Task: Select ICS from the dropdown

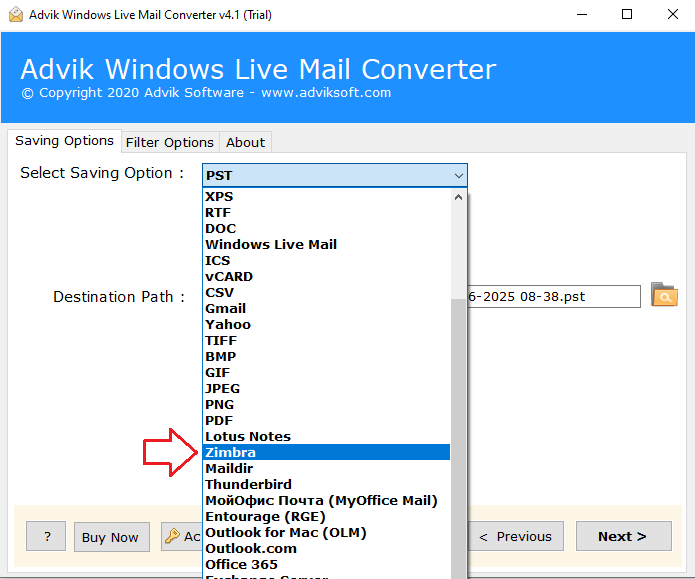Action: (326, 260)
